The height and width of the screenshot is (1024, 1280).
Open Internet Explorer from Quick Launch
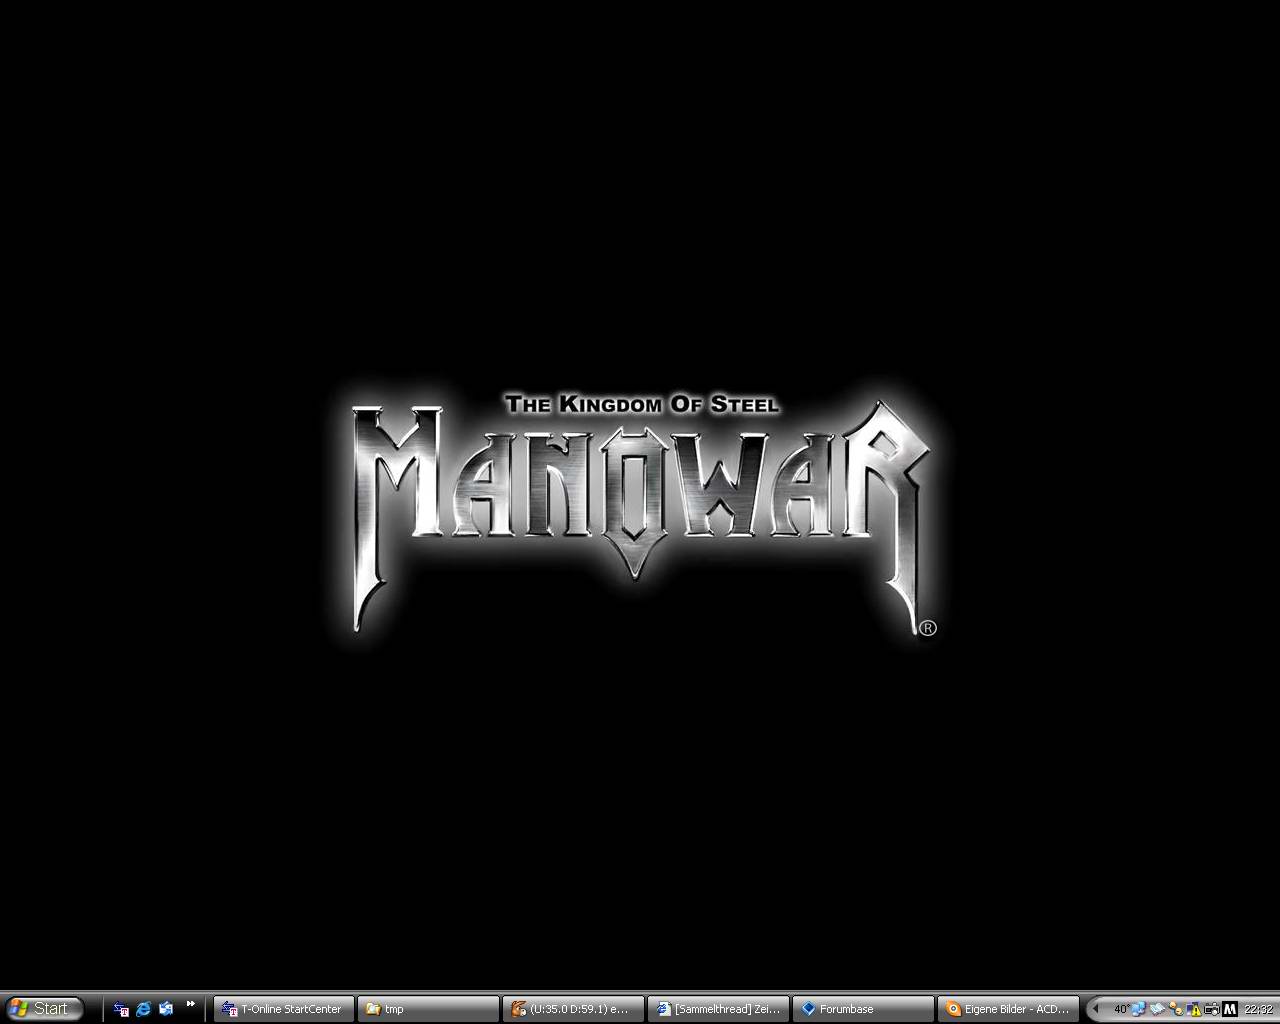pos(143,1009)
